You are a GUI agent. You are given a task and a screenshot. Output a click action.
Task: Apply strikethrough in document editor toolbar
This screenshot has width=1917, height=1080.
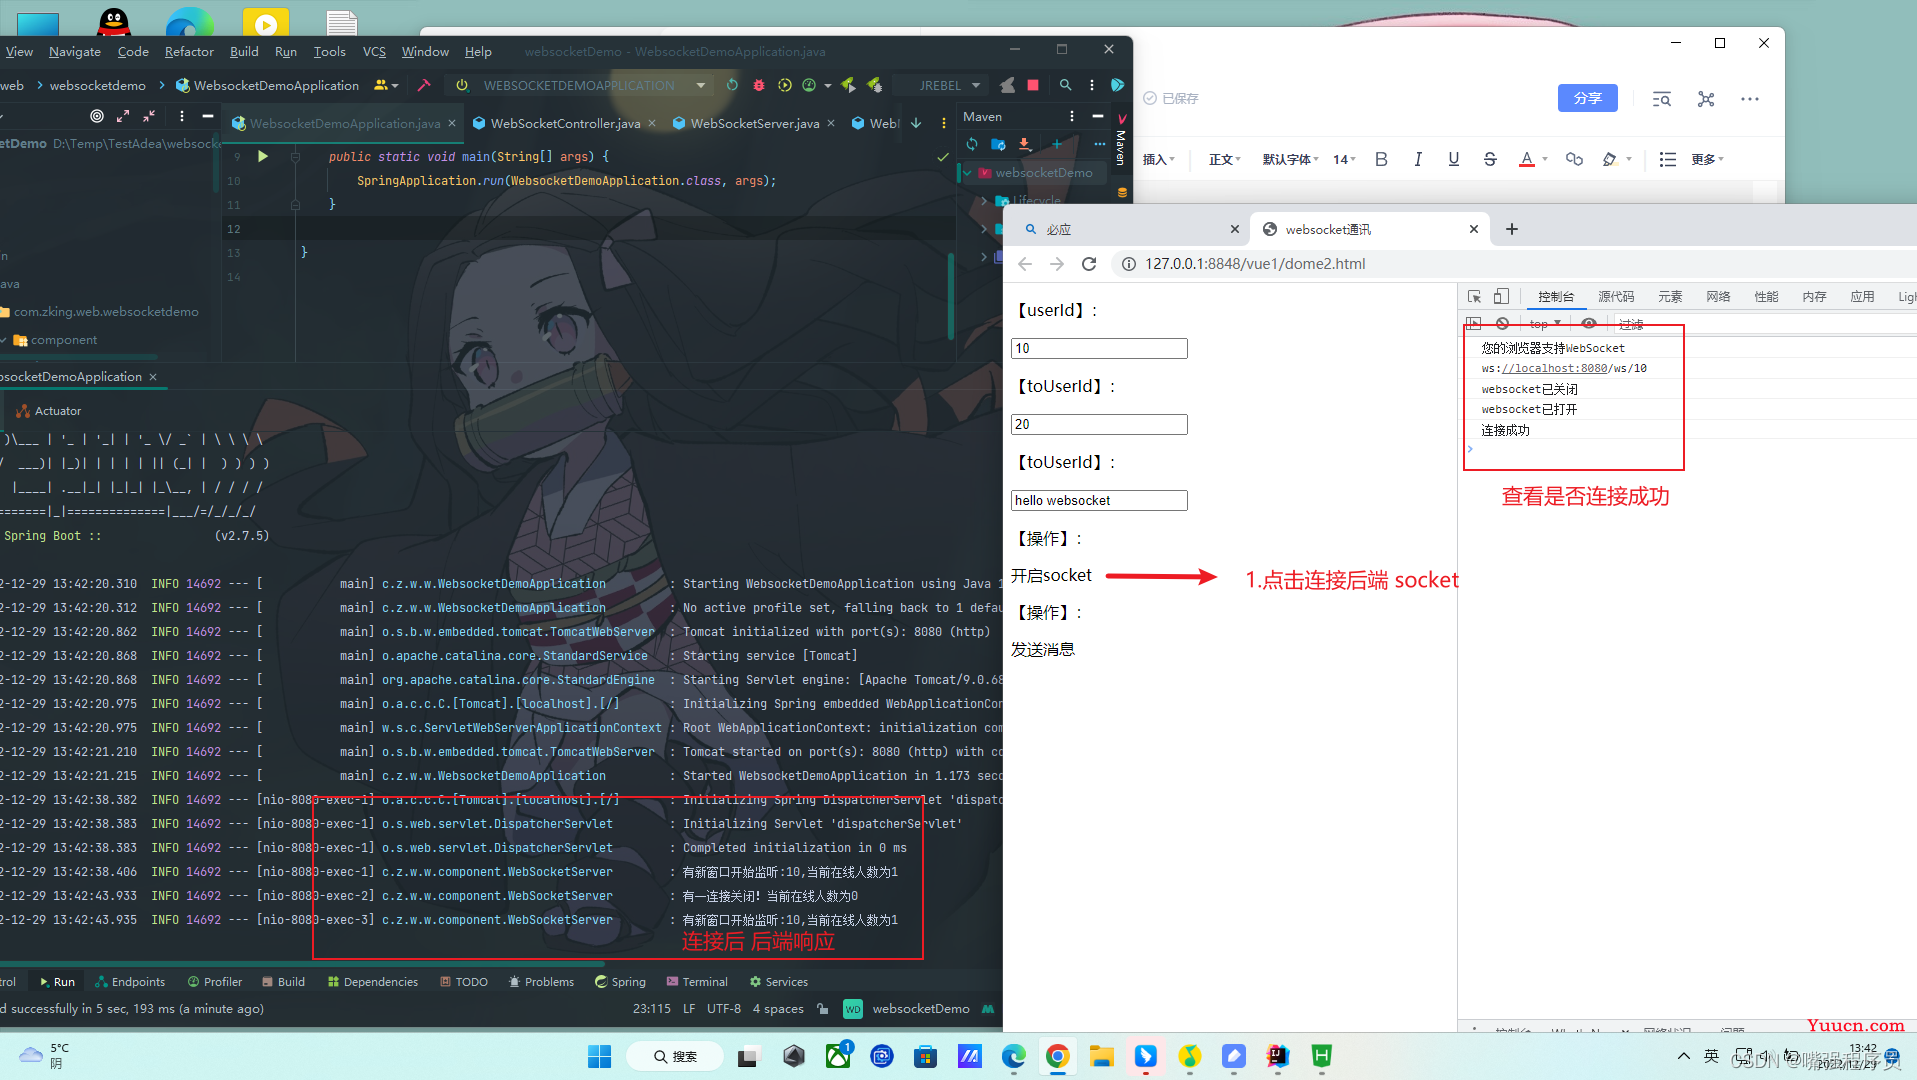pyautogui.click(x=1490, y=159)
